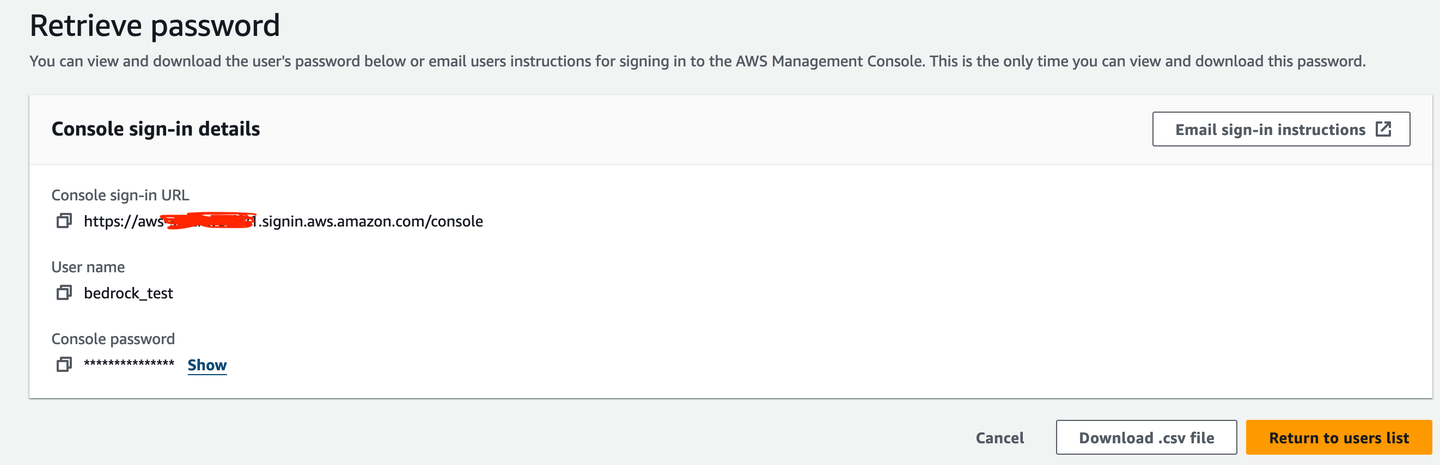Return to users list

1339,438
